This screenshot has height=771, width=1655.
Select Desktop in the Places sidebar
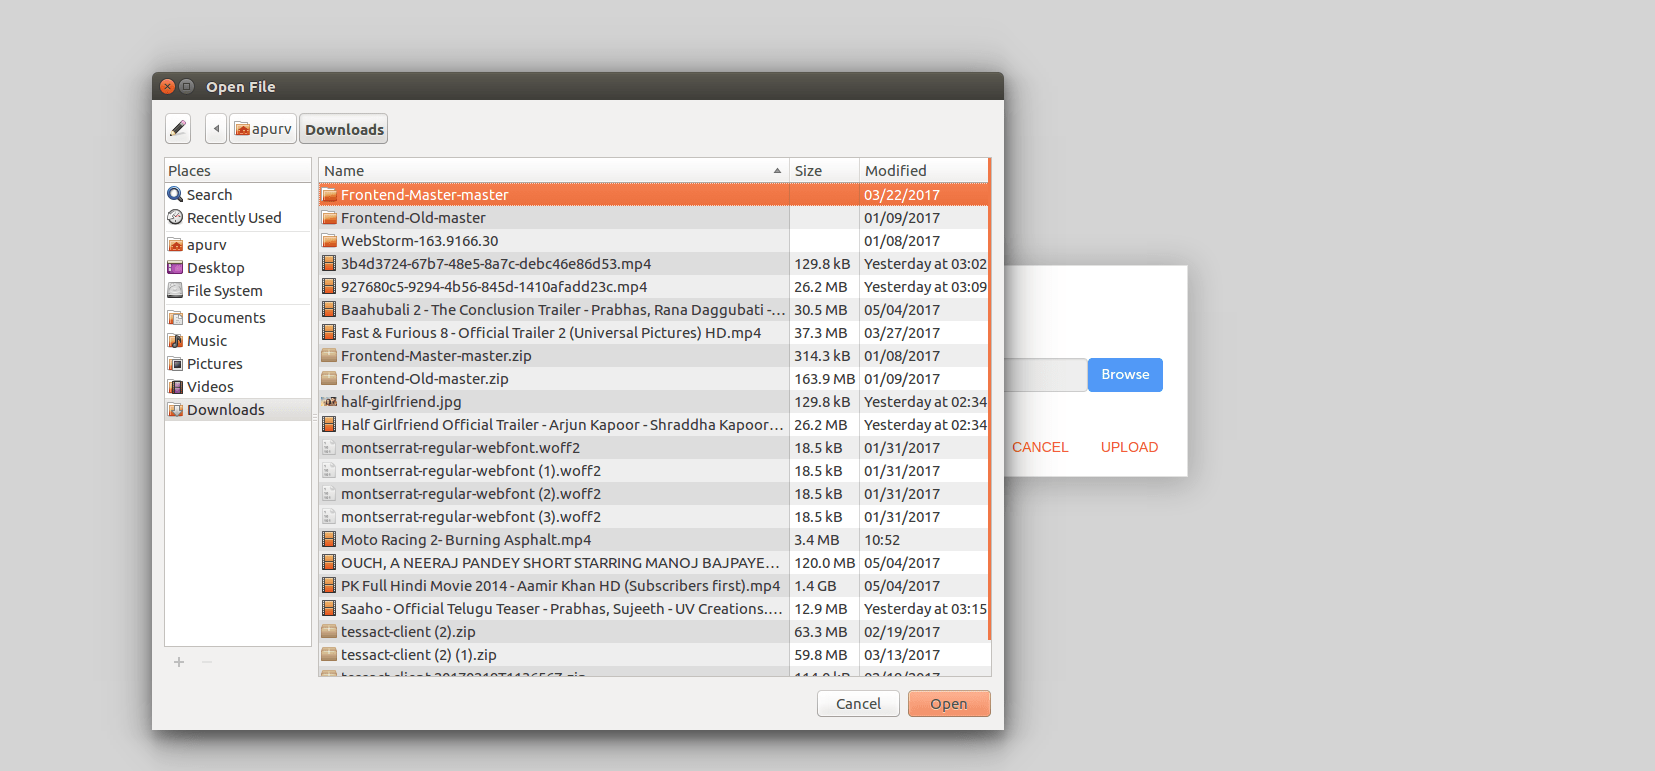point(238,268)
